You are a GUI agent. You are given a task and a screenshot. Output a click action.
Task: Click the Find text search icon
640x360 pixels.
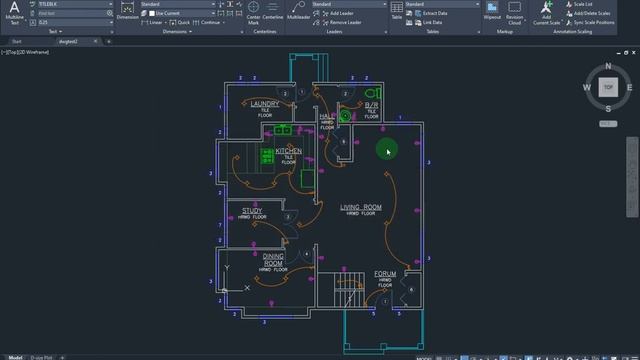pyautogui.click(x=110, y=13)
